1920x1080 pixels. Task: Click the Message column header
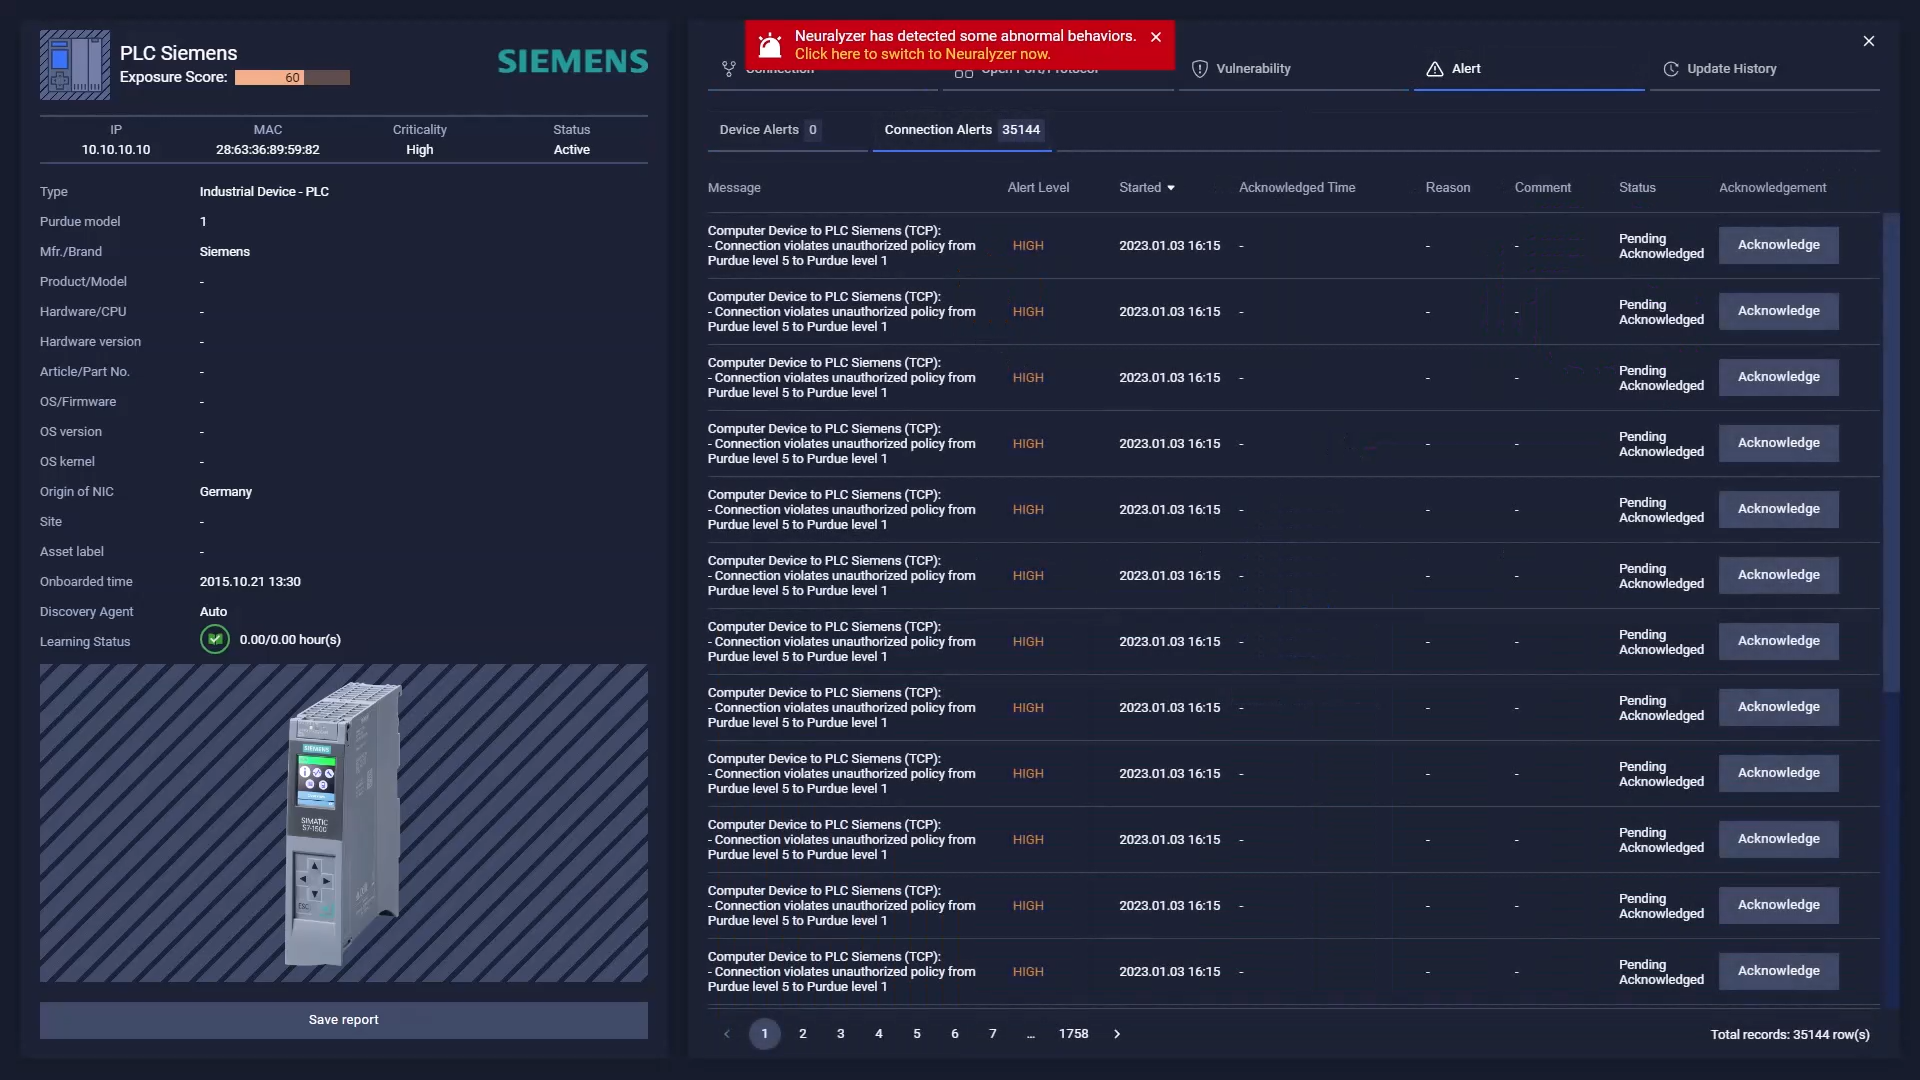click(x=734, y=188)
